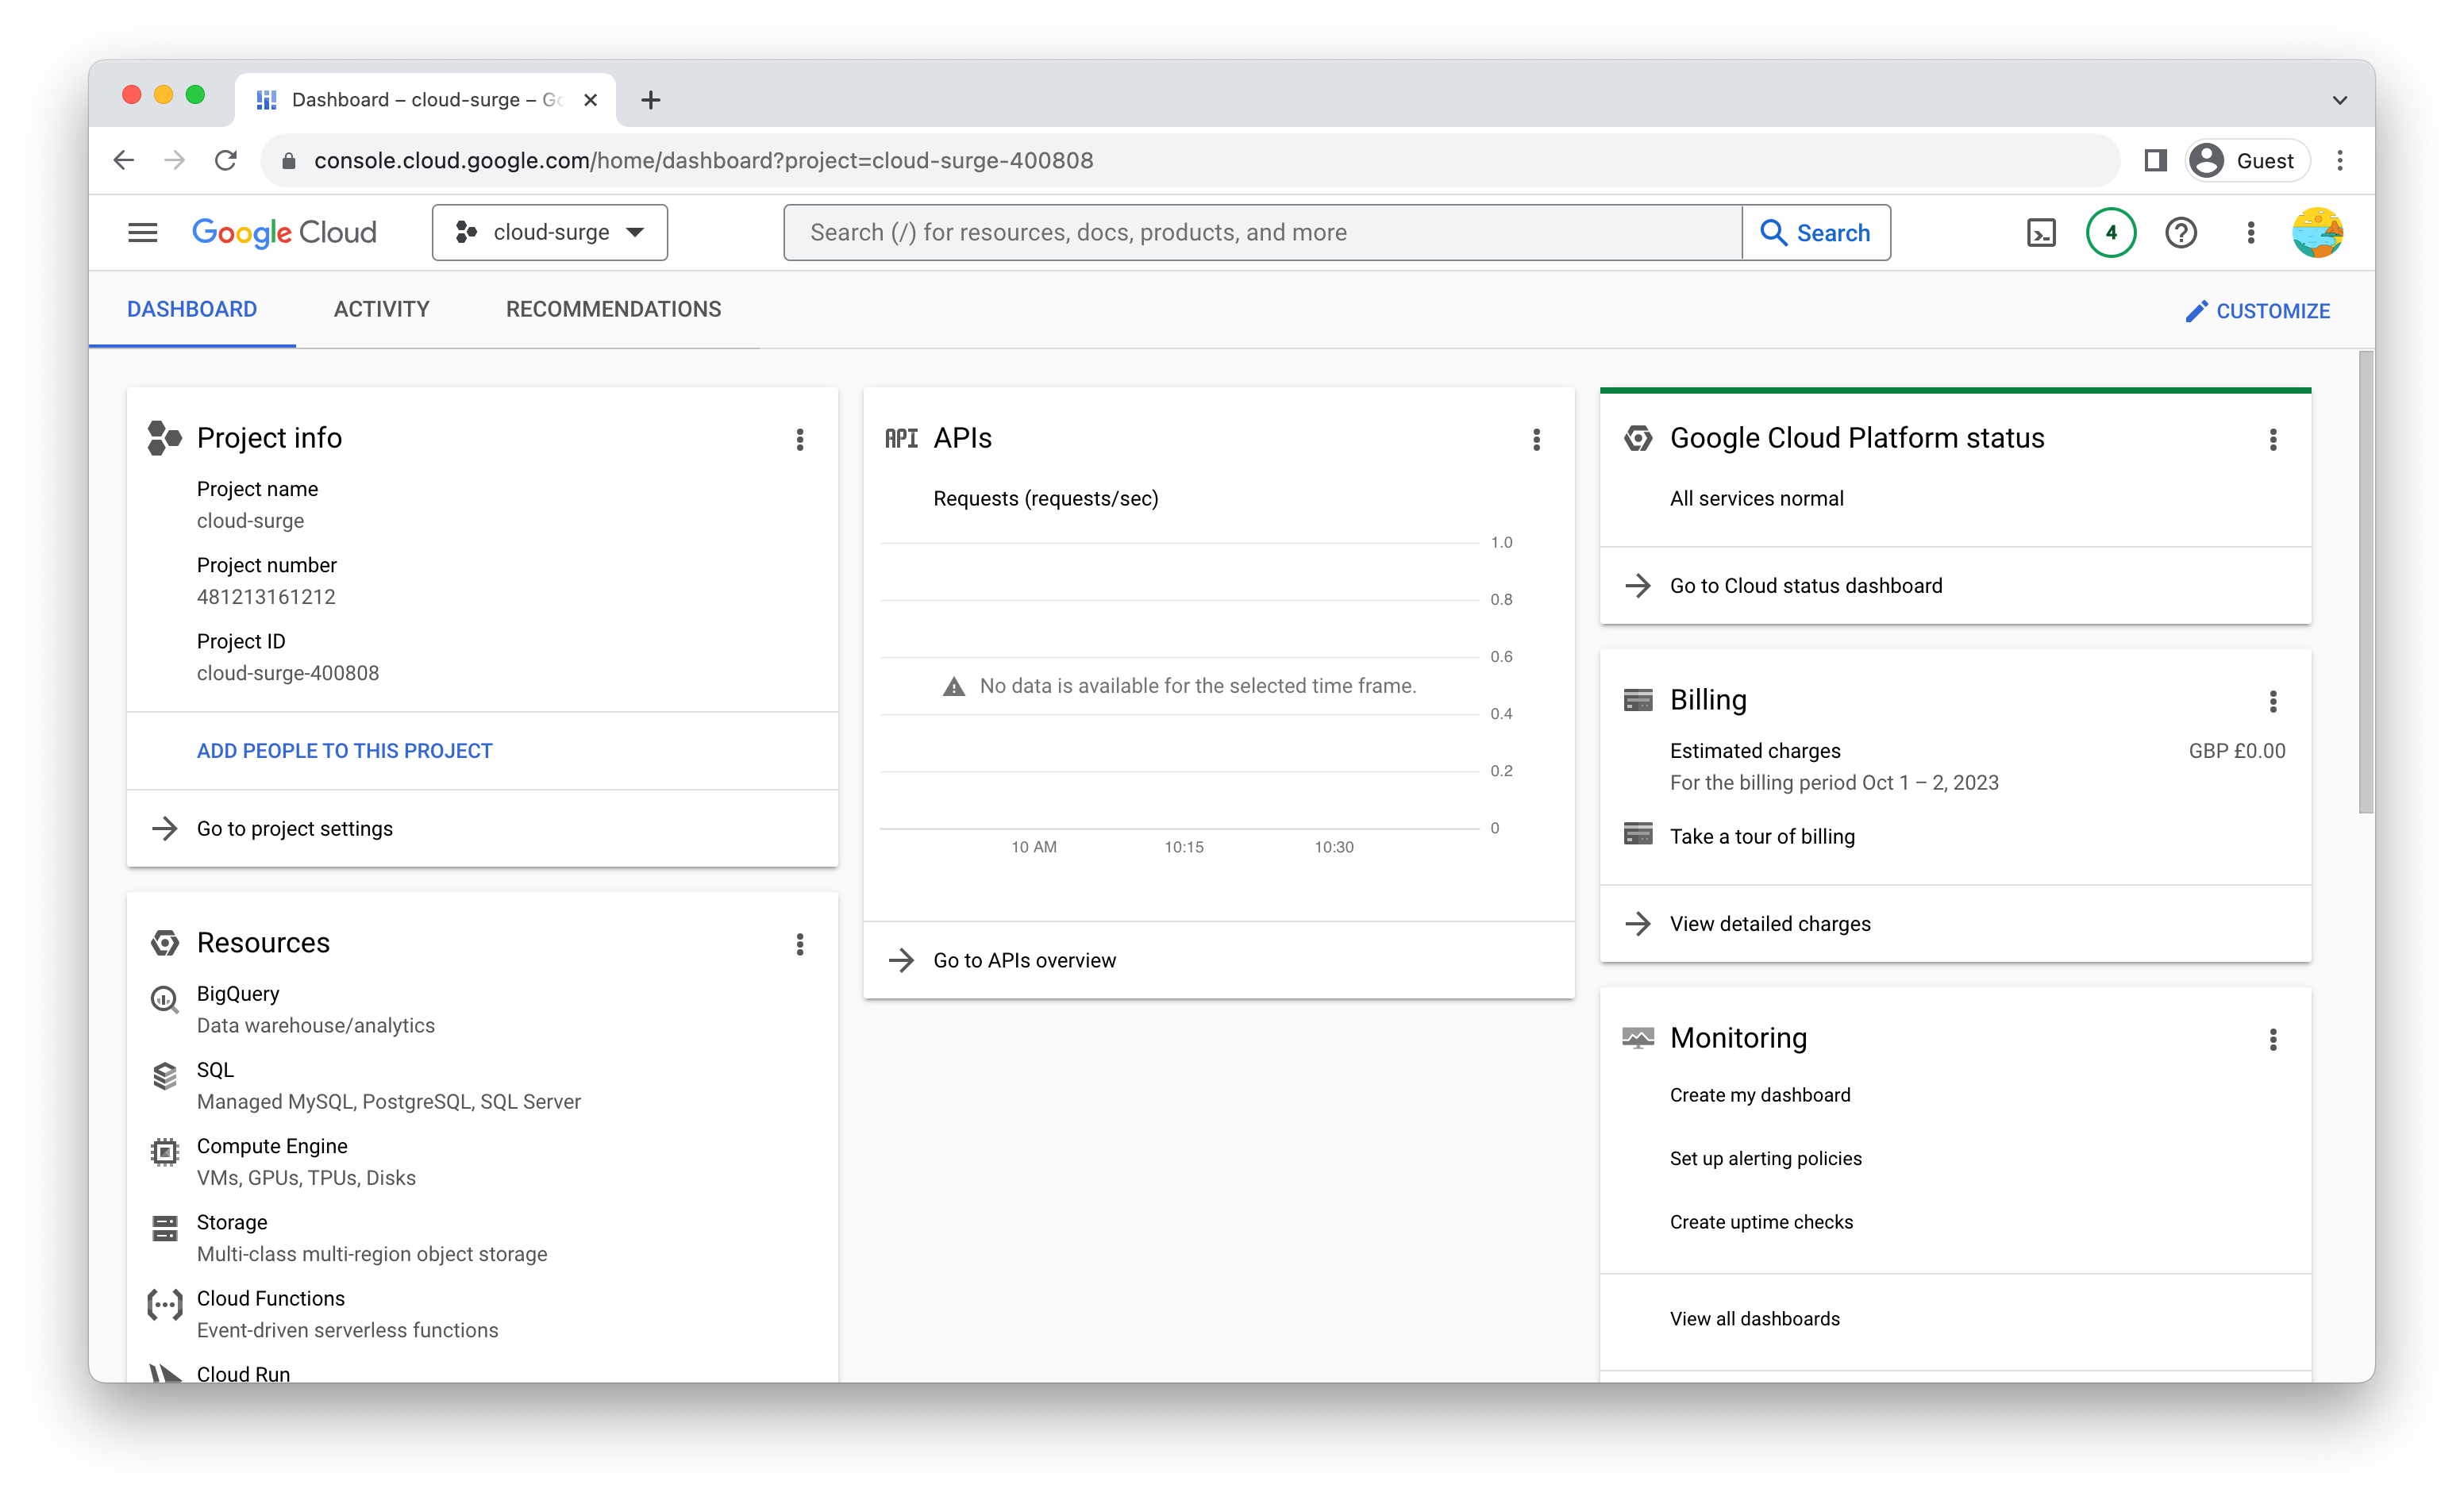Screen dimensions: 2464x1500
Task: Switch to the Recommendations tab
Action: [614, 309]
